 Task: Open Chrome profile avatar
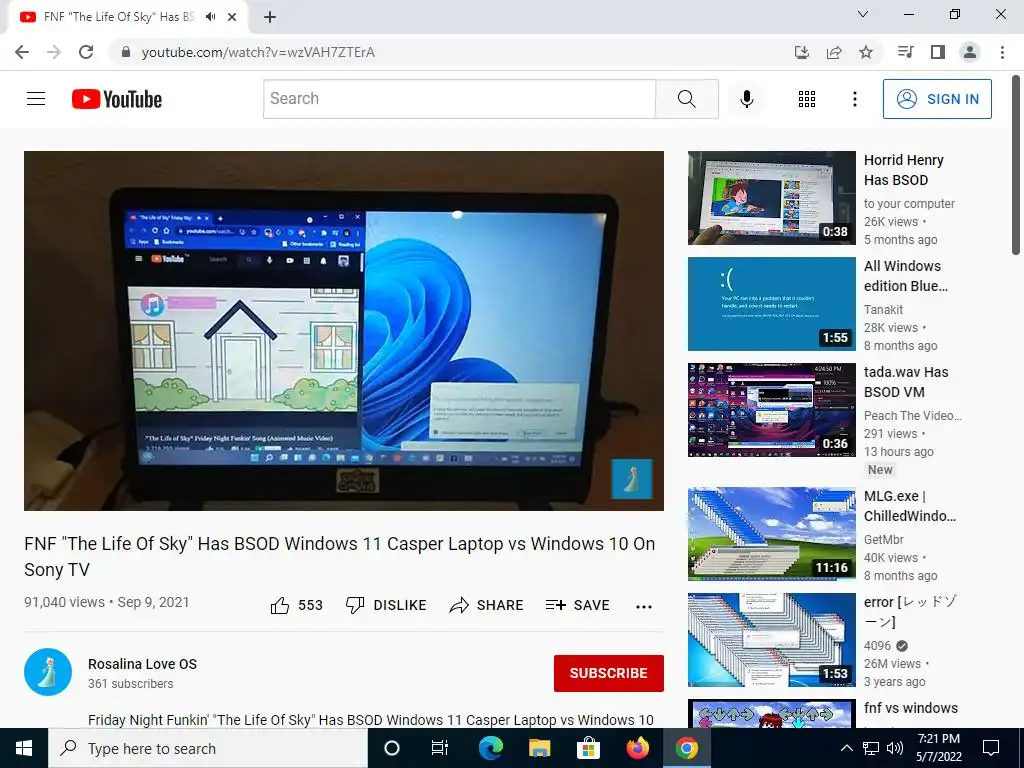coord(969,52)
